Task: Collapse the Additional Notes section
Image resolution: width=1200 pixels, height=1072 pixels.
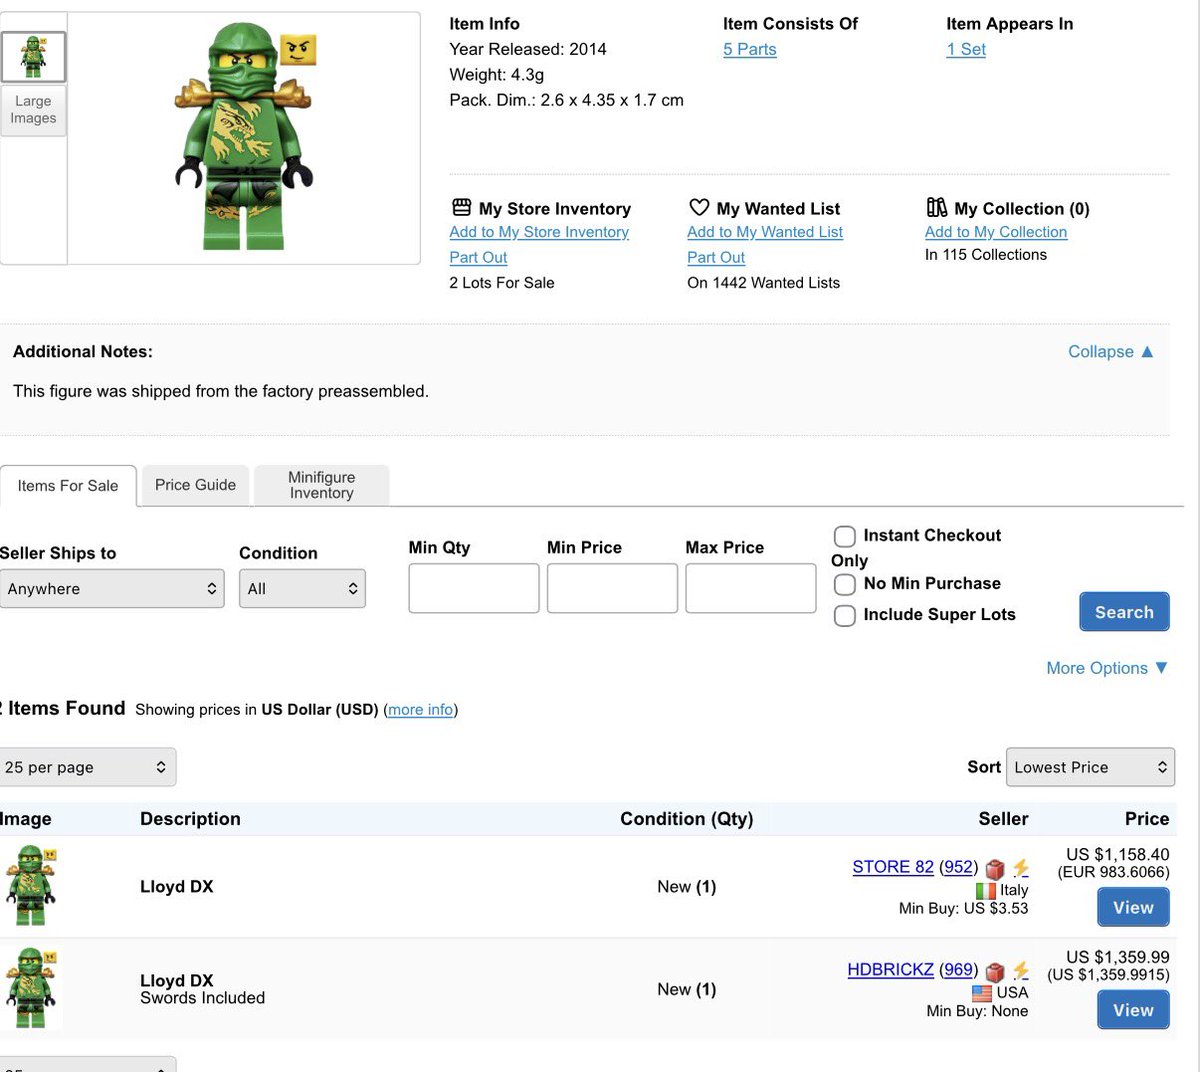Action: [x=1111, y=352]
